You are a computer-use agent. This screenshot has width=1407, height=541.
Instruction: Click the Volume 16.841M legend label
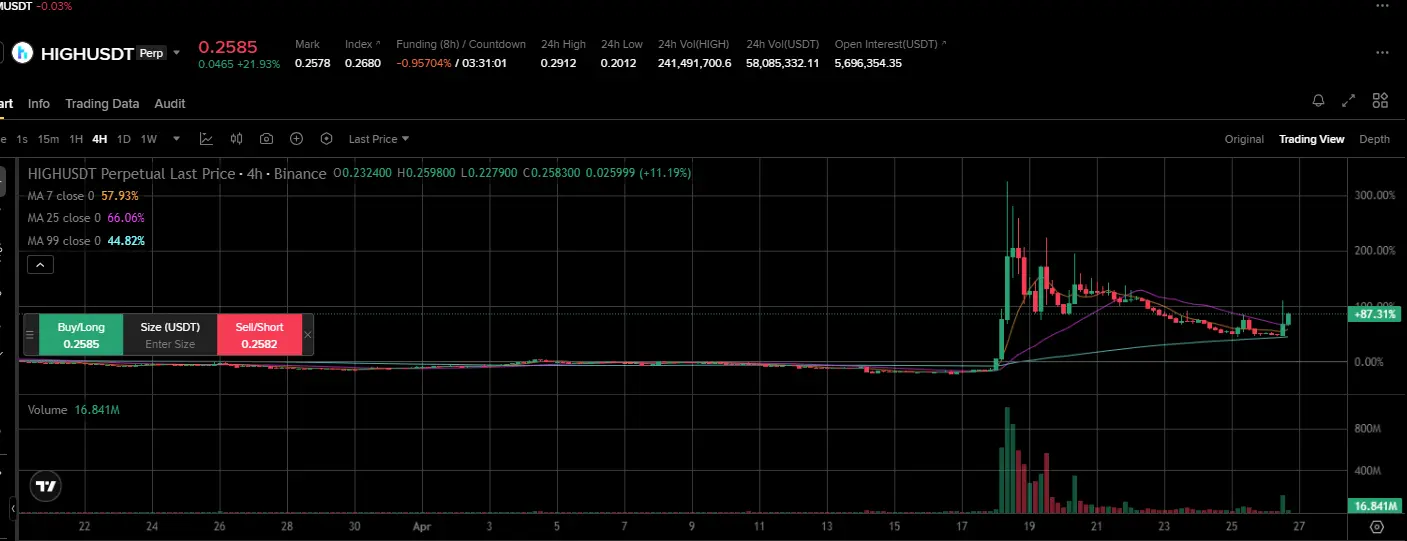click(74, 410)
